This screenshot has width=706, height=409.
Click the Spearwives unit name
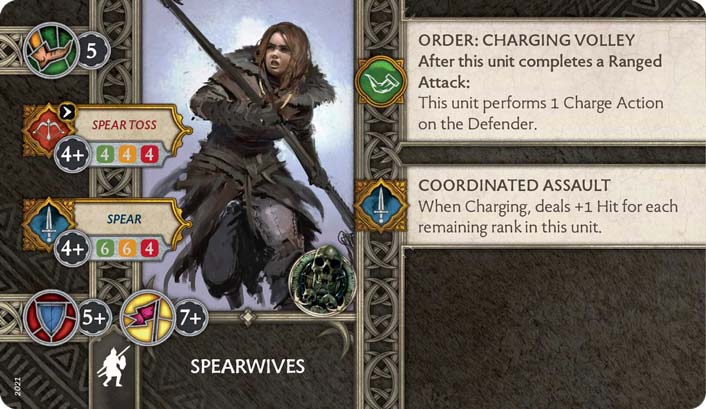[248, 366]
